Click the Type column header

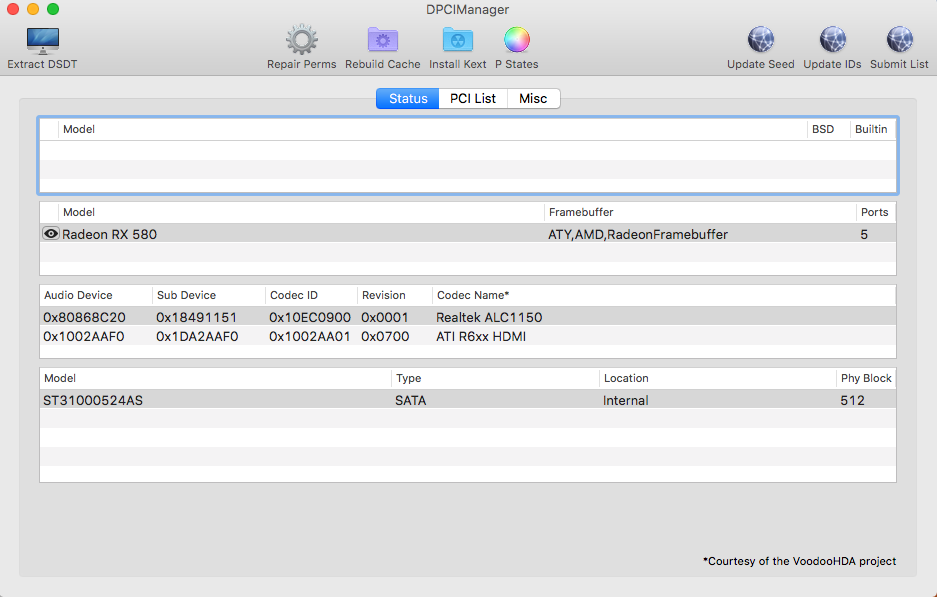(495, 378)
